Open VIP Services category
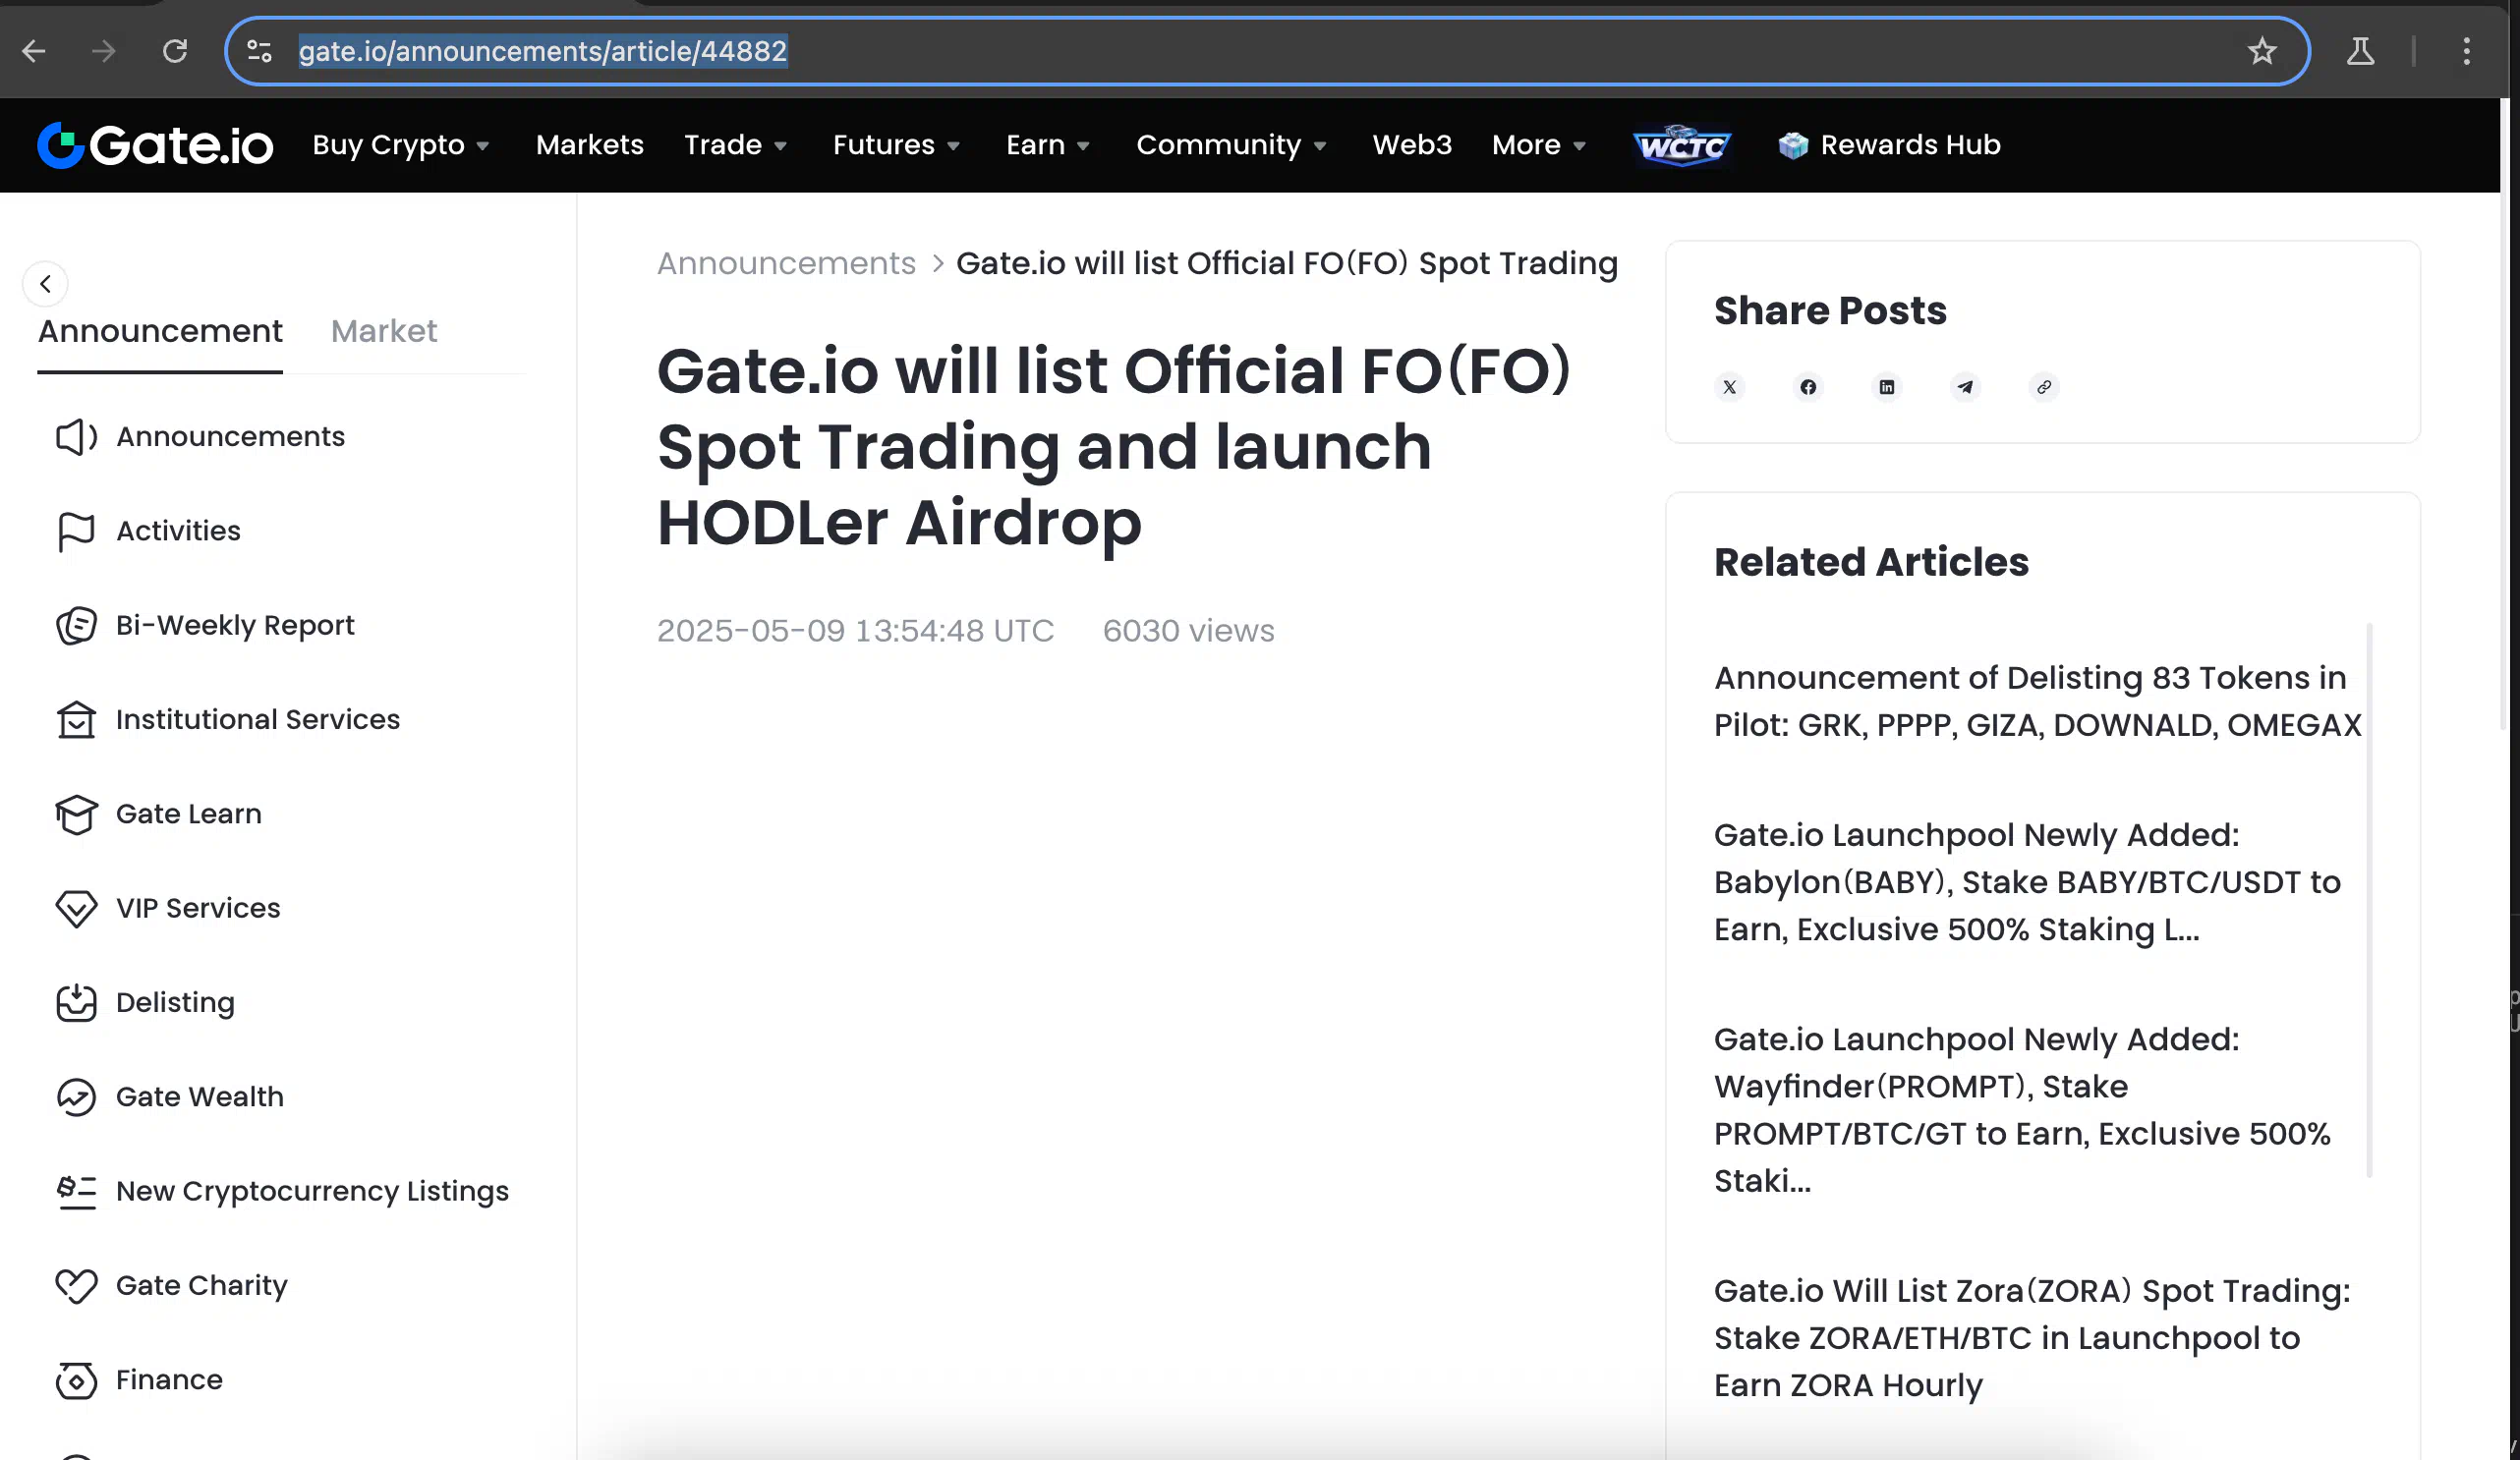 pos(168,908)
